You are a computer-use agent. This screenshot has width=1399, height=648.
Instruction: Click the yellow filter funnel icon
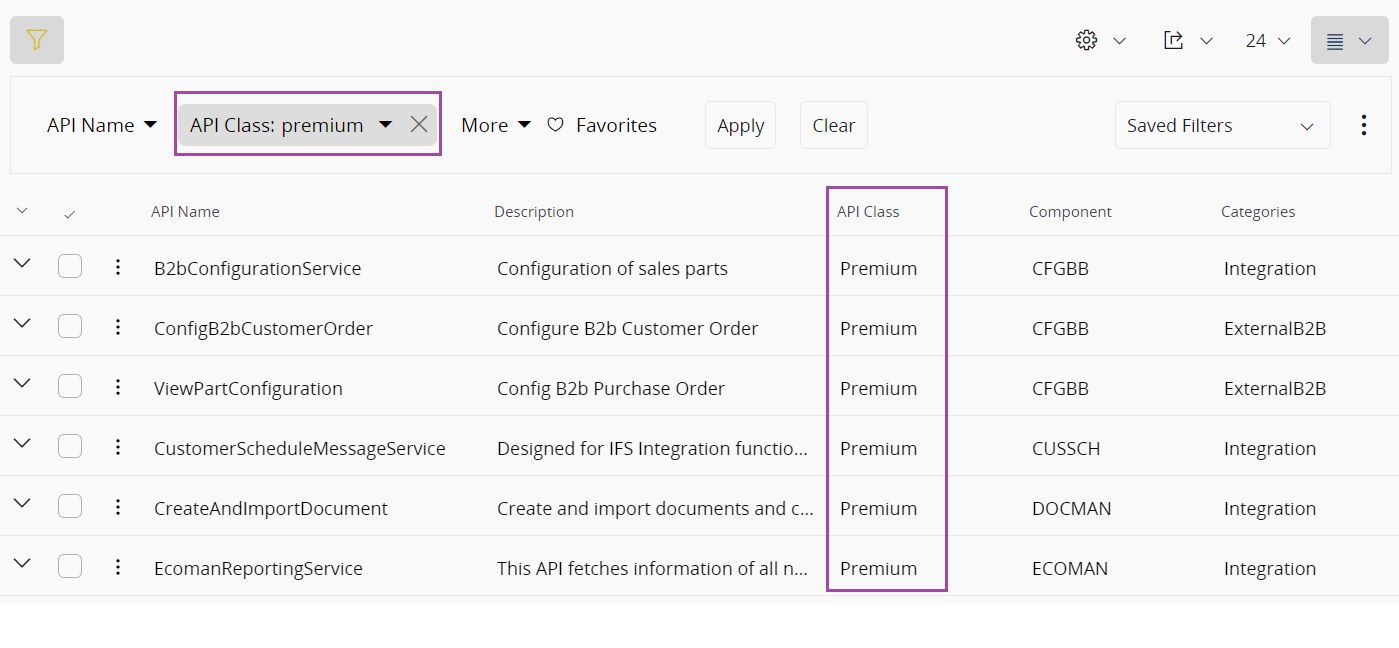(37, 40)
